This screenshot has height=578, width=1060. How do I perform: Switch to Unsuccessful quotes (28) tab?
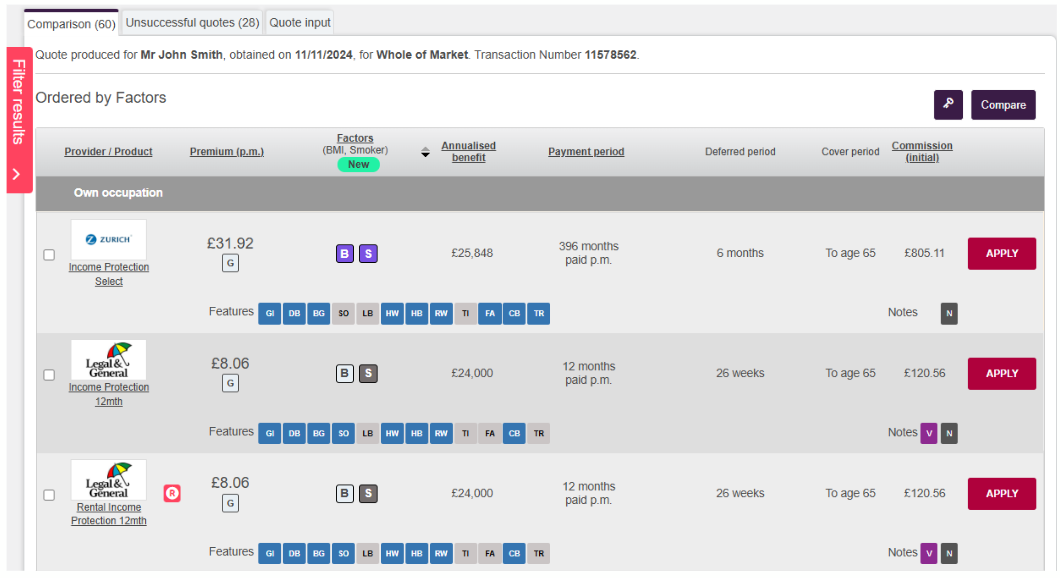[x=192, y=22]
